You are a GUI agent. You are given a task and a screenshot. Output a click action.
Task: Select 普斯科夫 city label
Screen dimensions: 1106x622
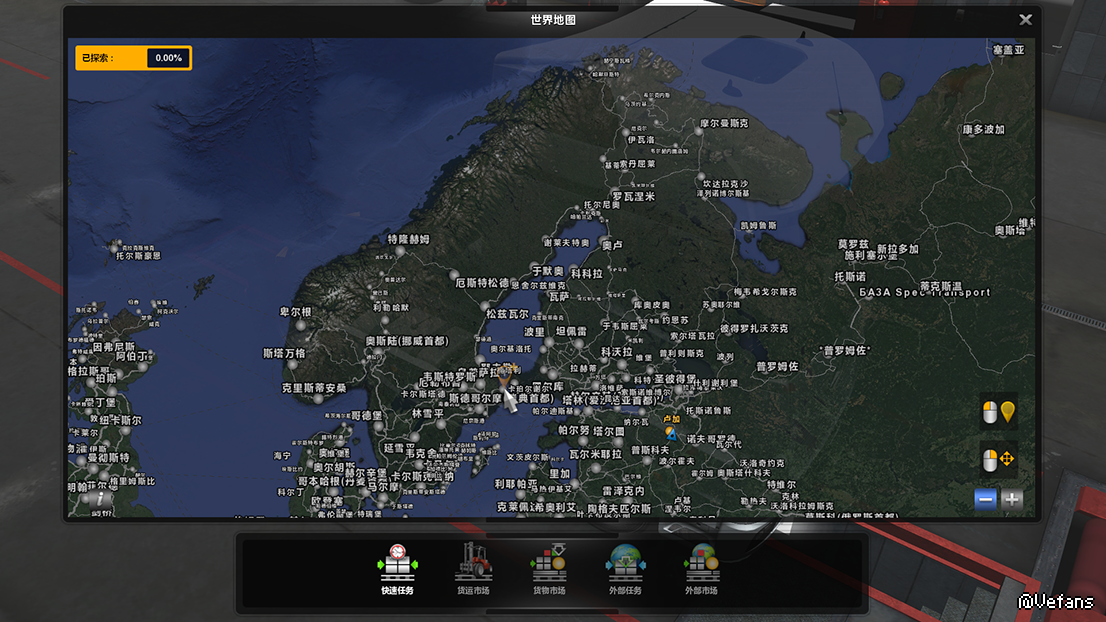click(650, 450)
